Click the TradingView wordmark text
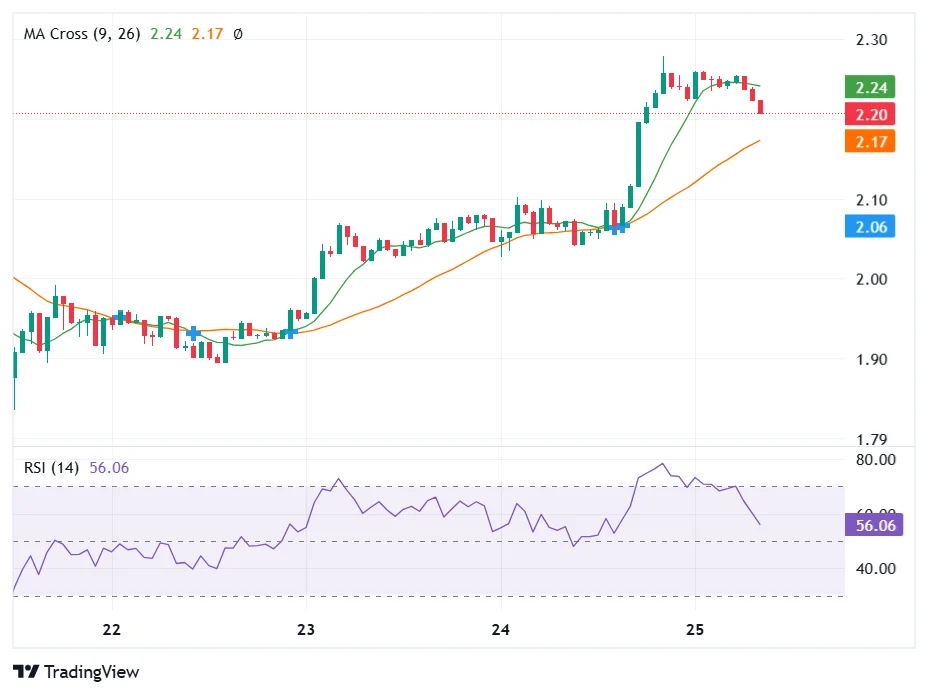 tap(92, 672)
